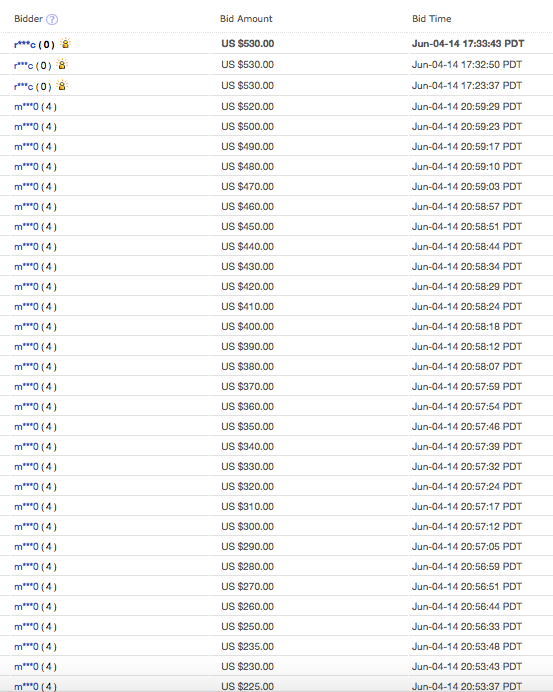Select the US $440.00 bid amount

click(248, 247)
